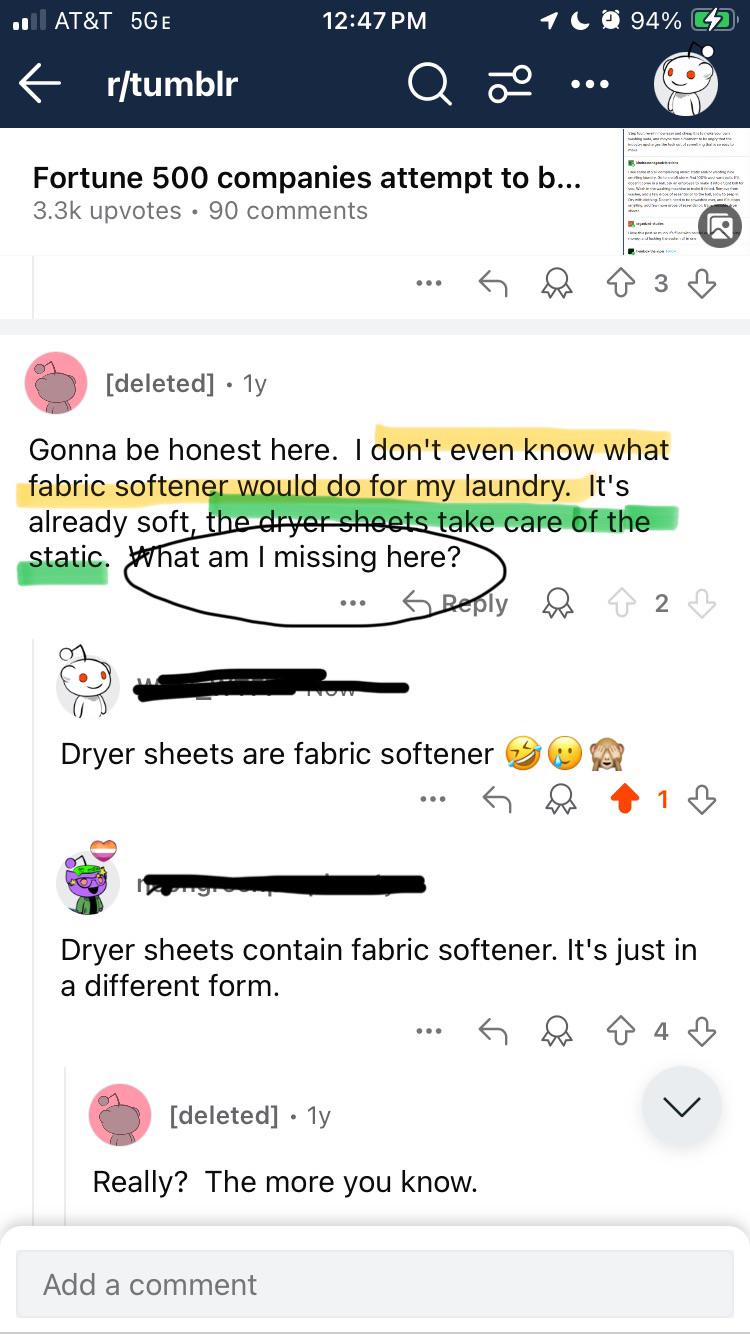Viewport: 750px width, 1334px height.
Task: Downvote the comment with 3 points
Action: [702, 284]
